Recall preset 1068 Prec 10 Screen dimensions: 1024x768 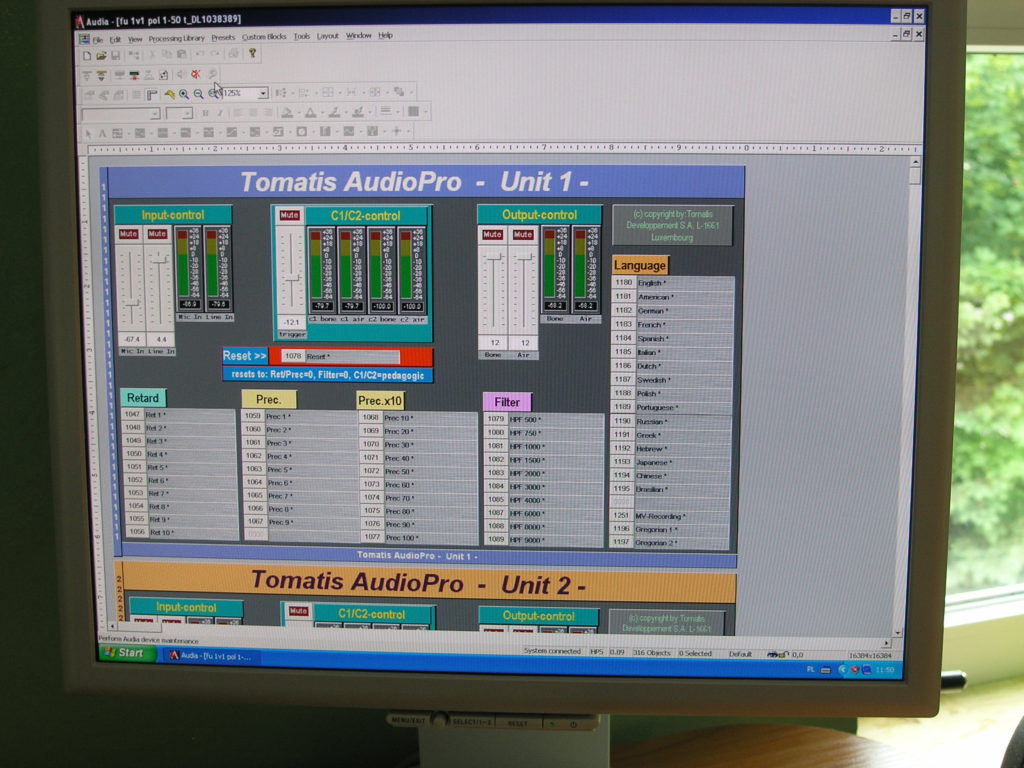pos(418,418)
